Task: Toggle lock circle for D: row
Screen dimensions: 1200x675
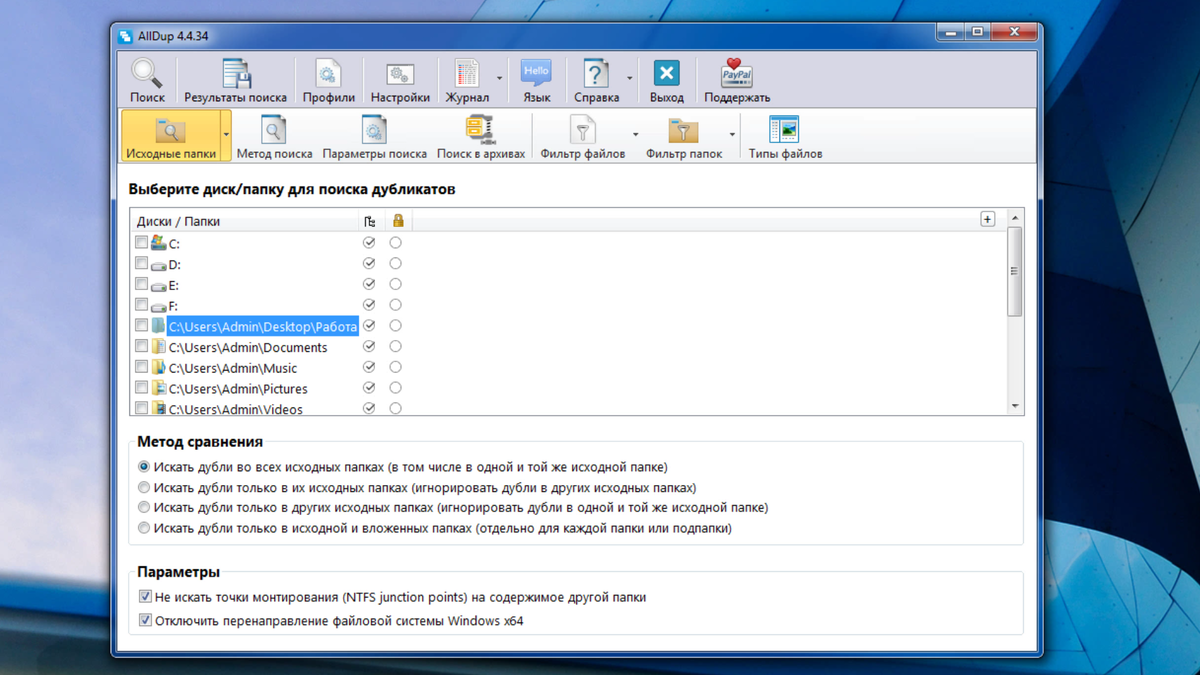Action: (396, 264)
